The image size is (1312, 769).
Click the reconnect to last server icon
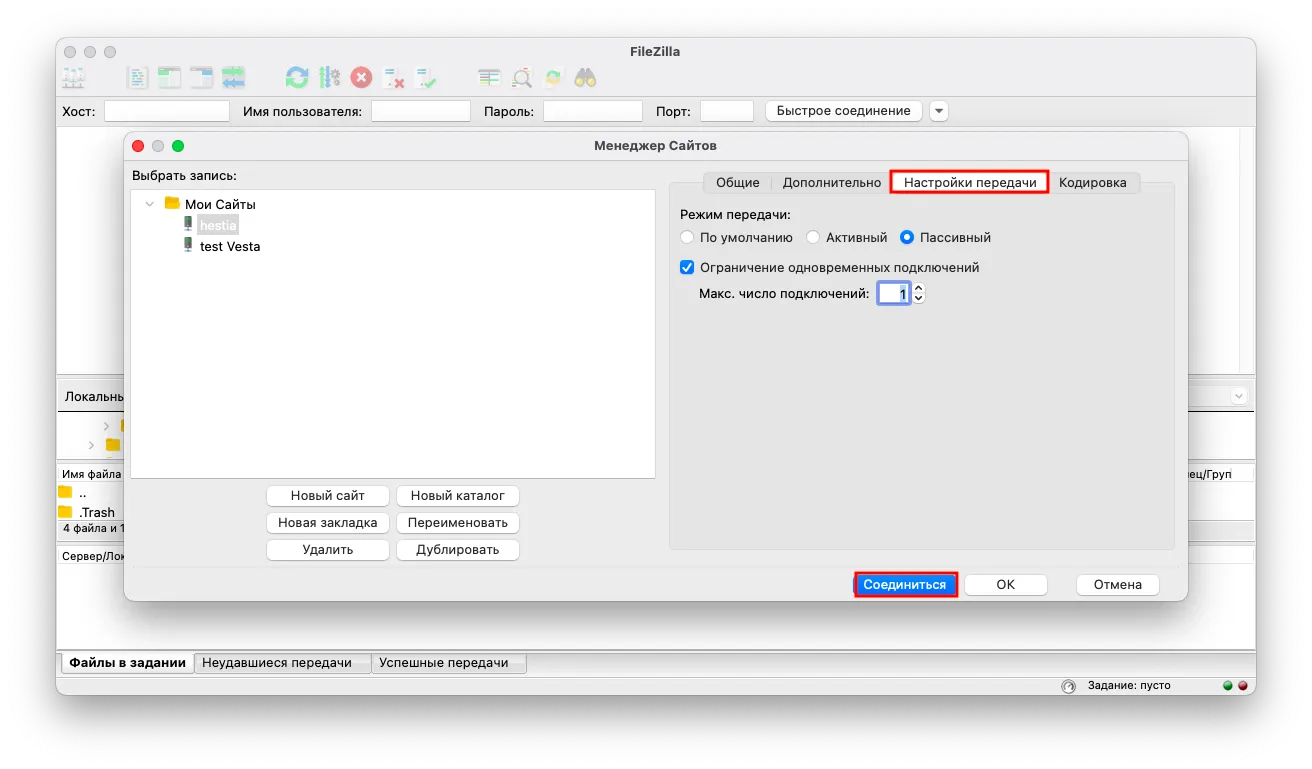pos(426,77)
